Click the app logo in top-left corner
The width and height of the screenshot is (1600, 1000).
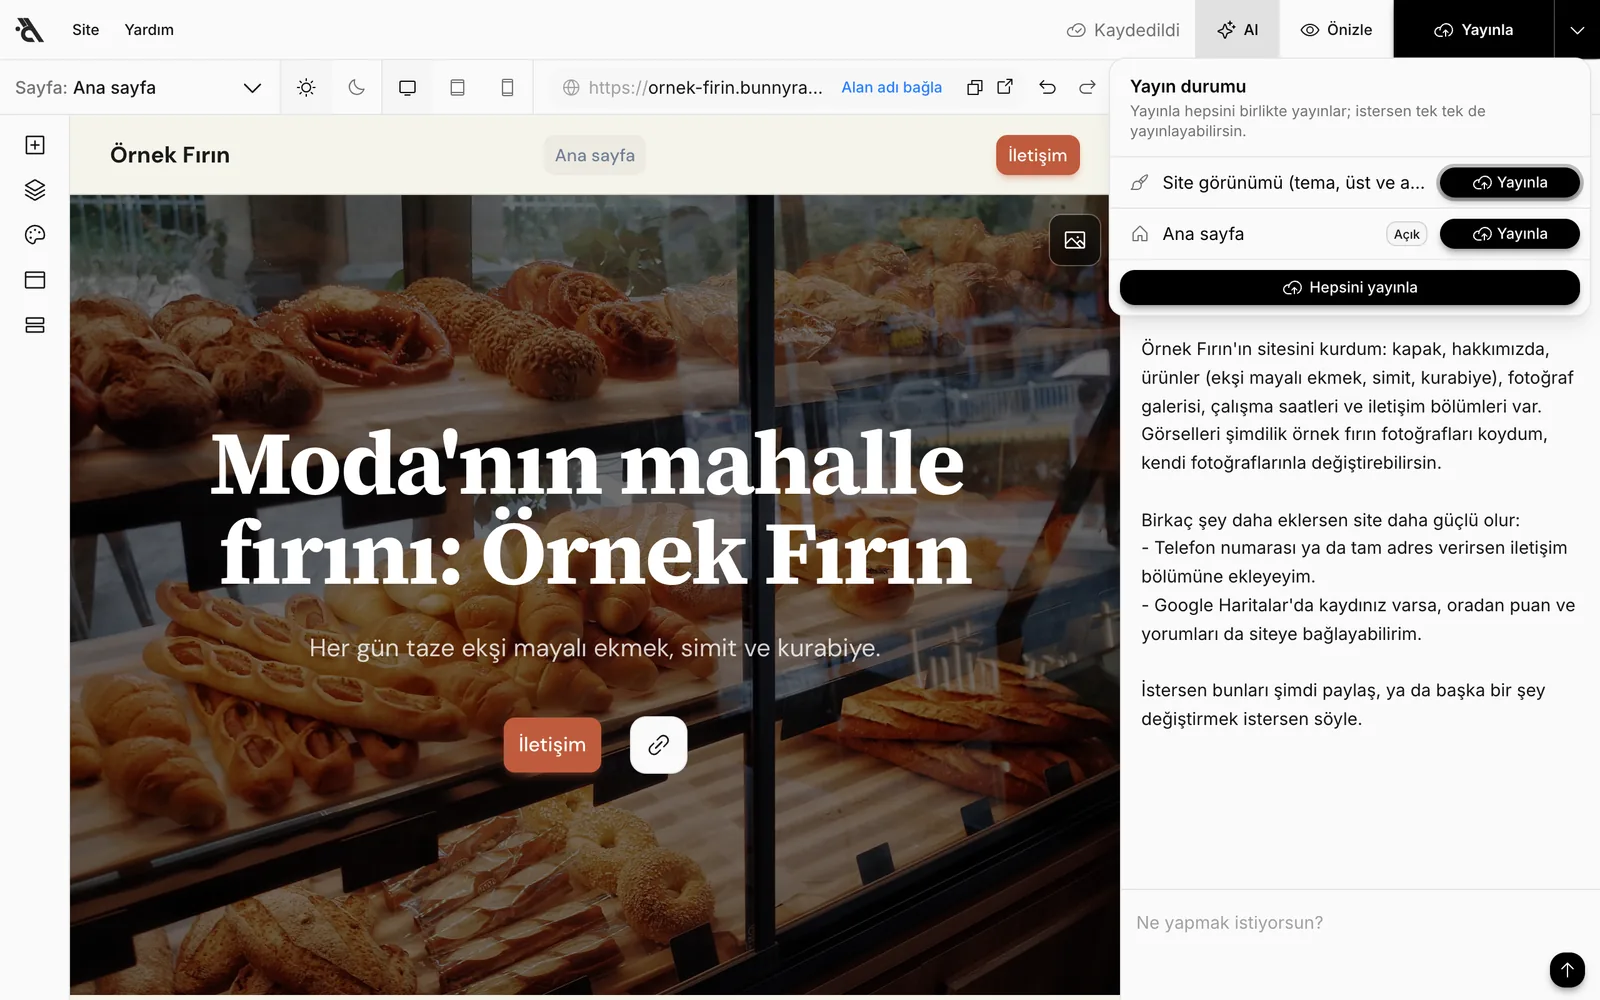(30, 30)
